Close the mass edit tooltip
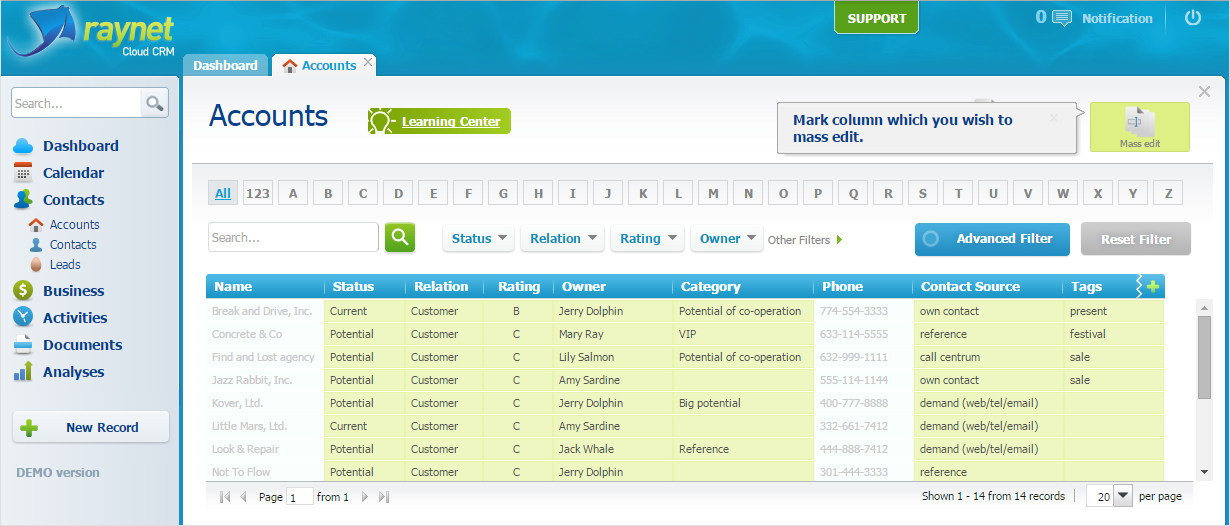The image size is (1230, 526). tap(1053, 117)
